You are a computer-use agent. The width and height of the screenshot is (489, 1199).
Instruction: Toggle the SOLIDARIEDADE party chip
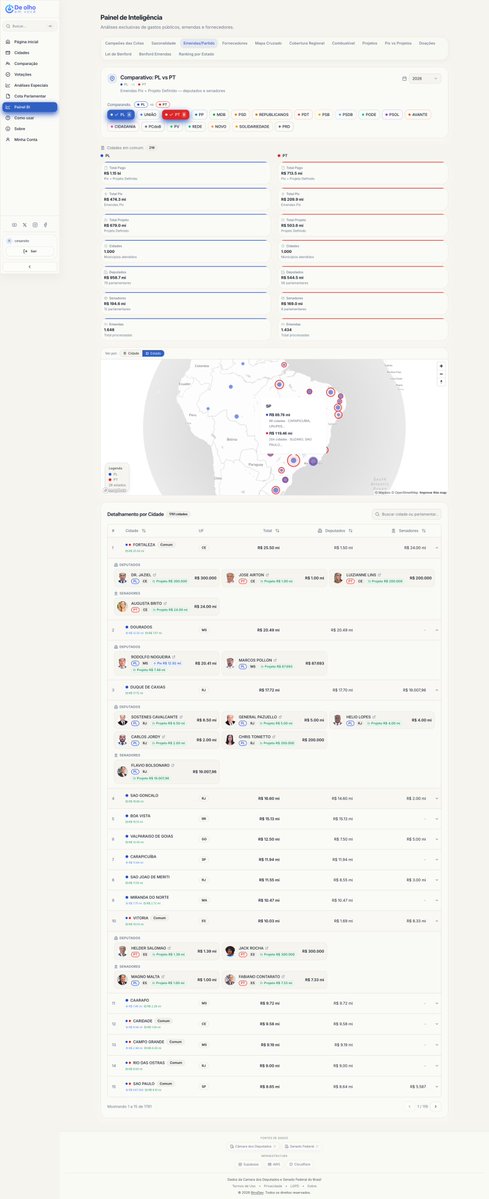tap(253, 126)
